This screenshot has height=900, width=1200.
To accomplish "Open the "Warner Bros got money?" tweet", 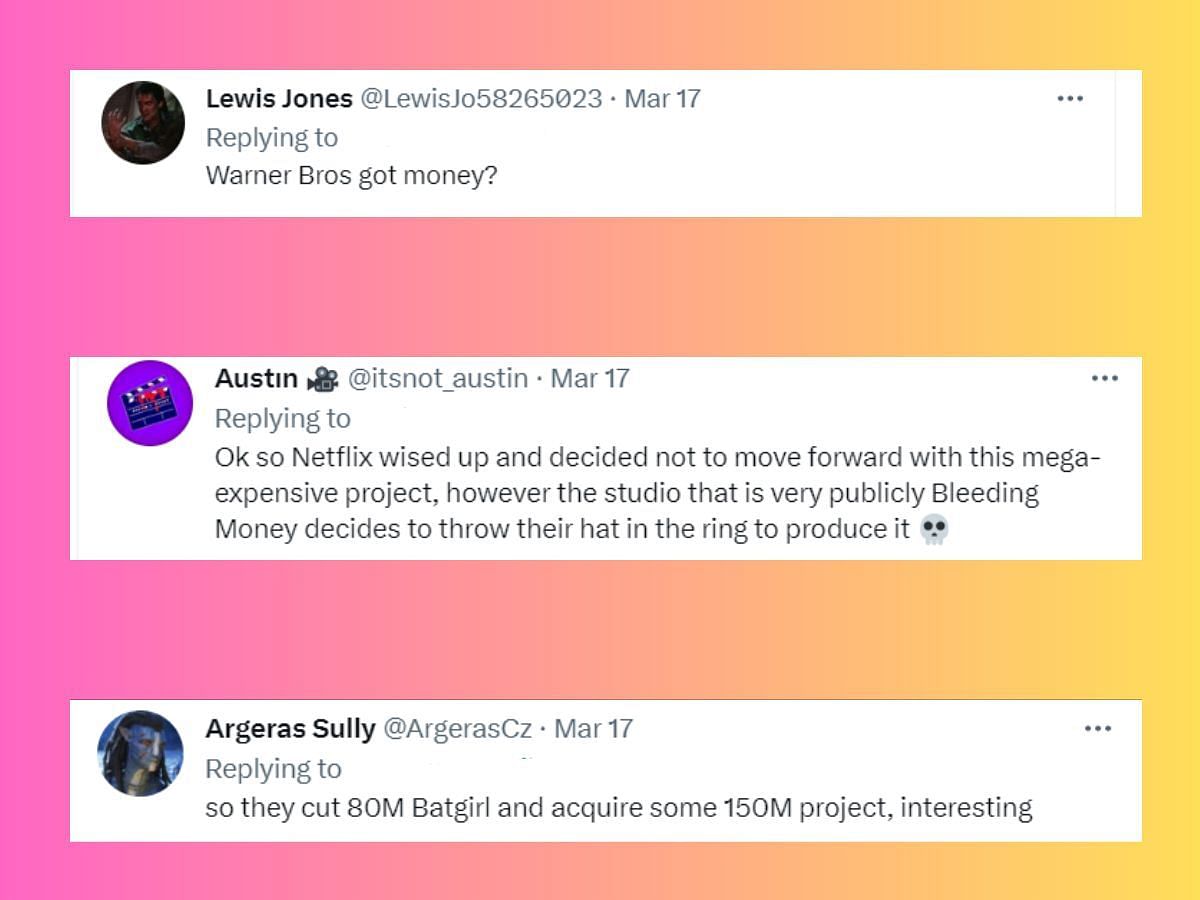I will [351, 176].
